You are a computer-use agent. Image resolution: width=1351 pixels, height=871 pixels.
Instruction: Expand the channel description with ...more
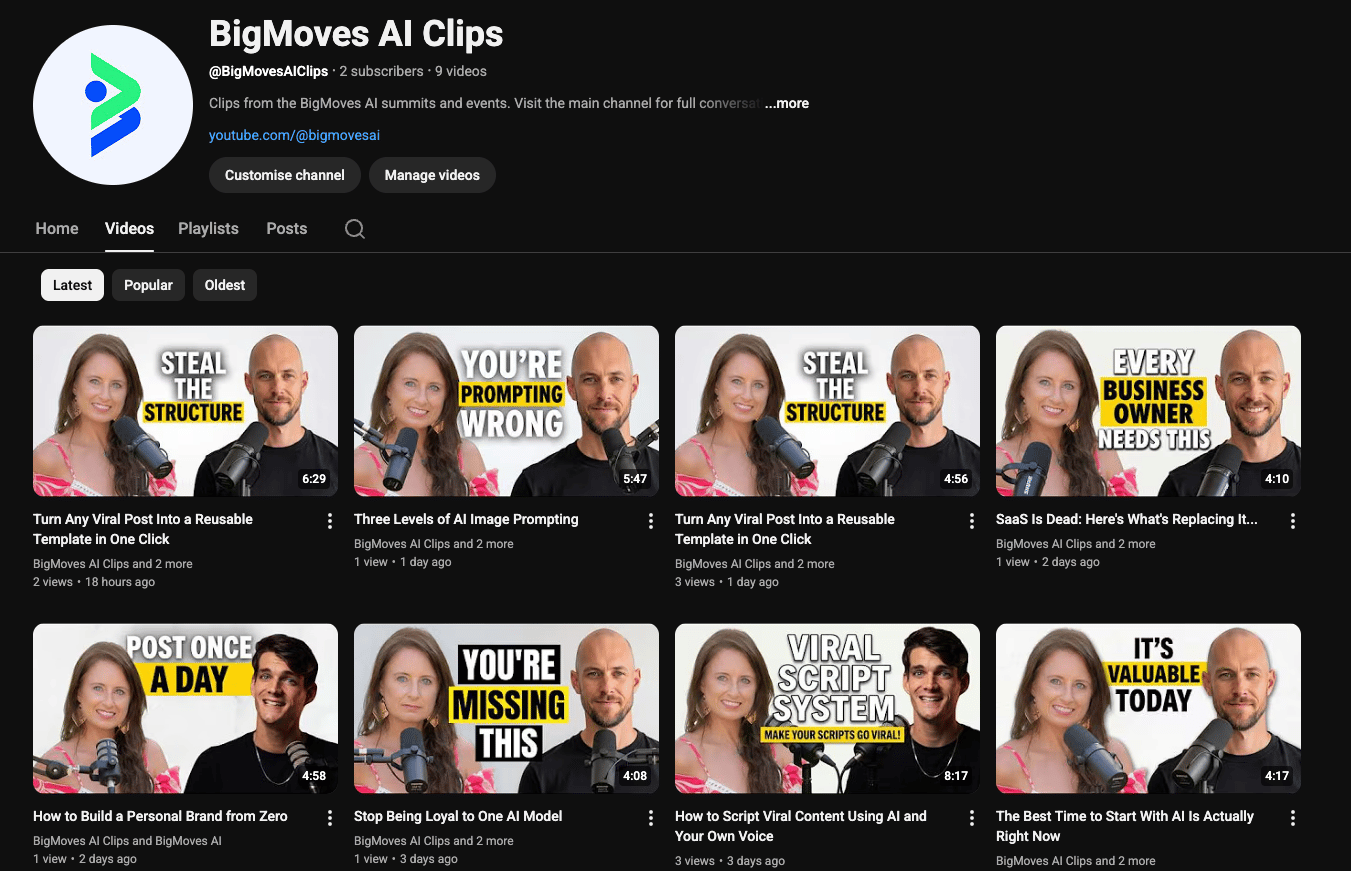(787, 103)
